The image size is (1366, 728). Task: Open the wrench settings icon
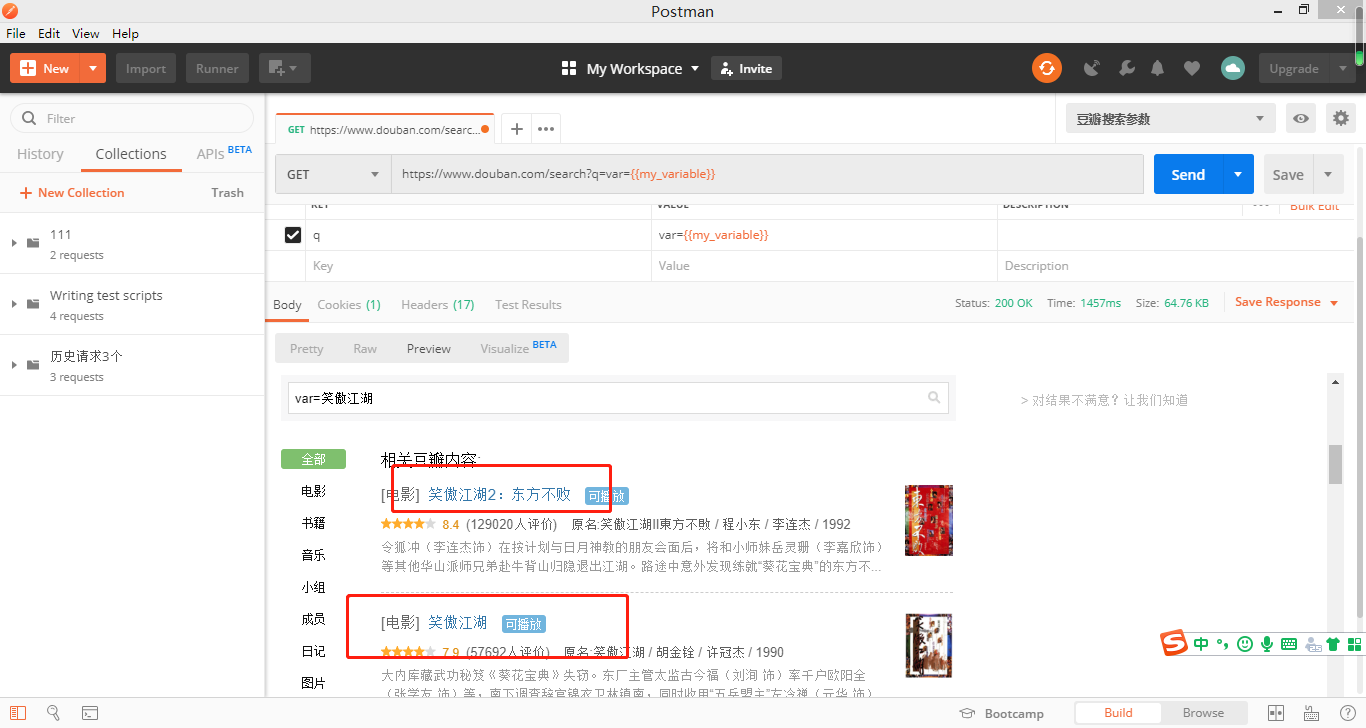click(1126, 68)
